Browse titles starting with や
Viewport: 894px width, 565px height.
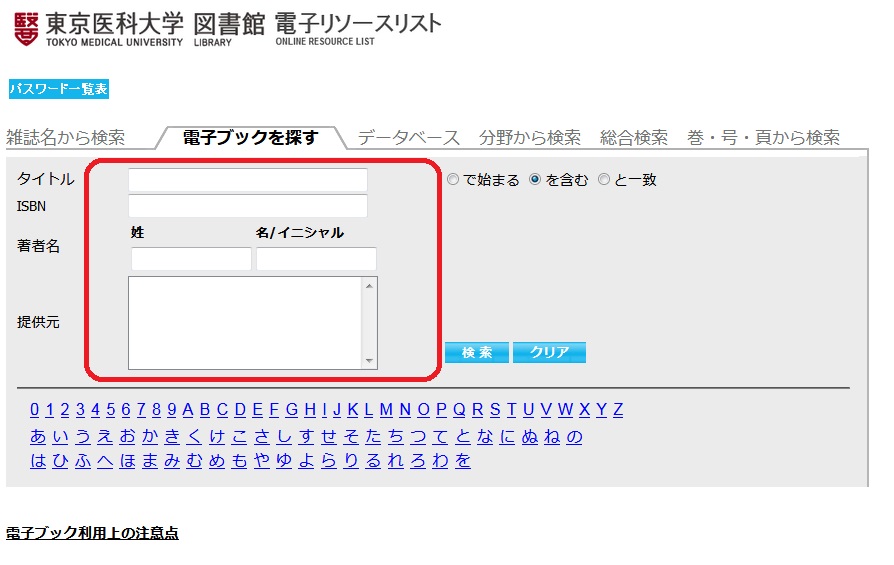262,460
